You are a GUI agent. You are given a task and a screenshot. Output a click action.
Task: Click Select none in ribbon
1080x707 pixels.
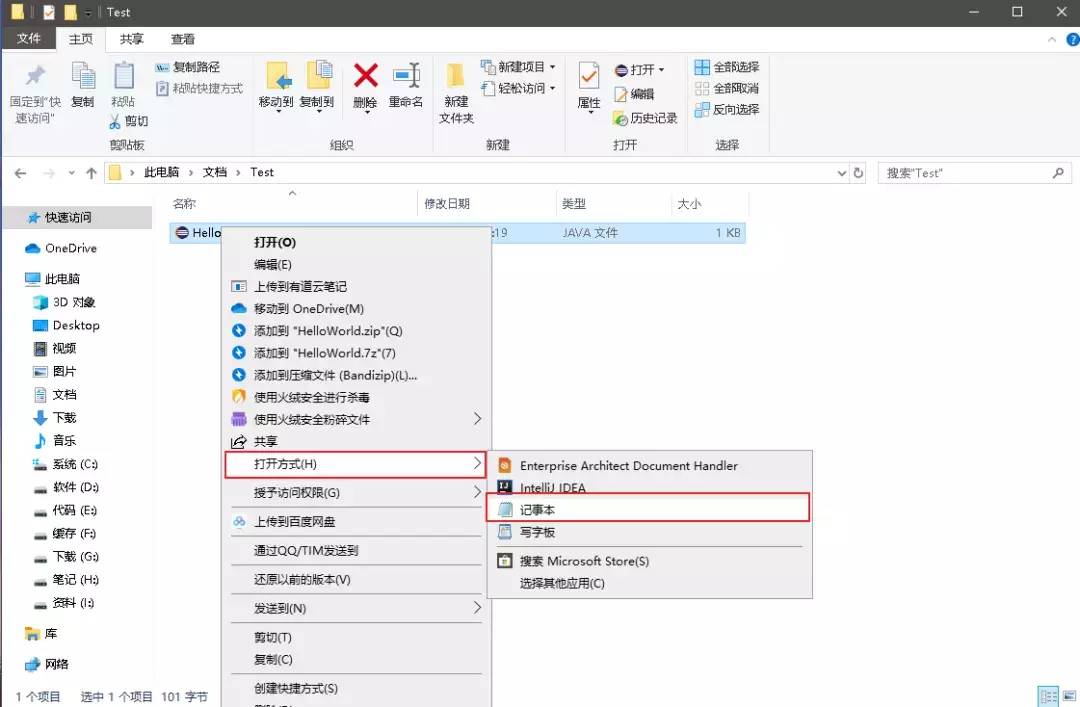pyautogui.click(x=727, y=88)
